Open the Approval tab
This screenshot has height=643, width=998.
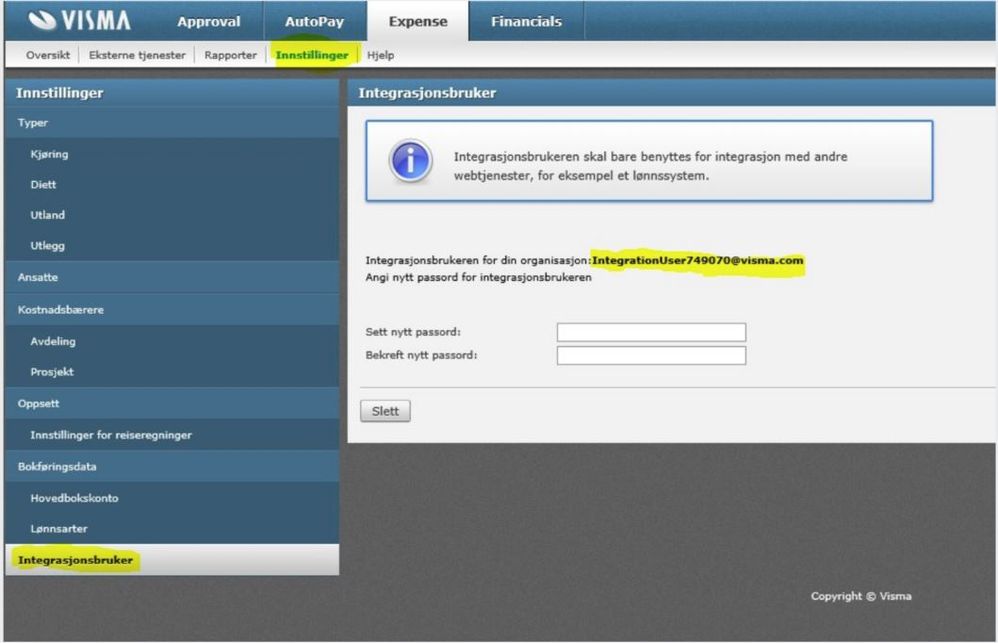pos(209,22)
